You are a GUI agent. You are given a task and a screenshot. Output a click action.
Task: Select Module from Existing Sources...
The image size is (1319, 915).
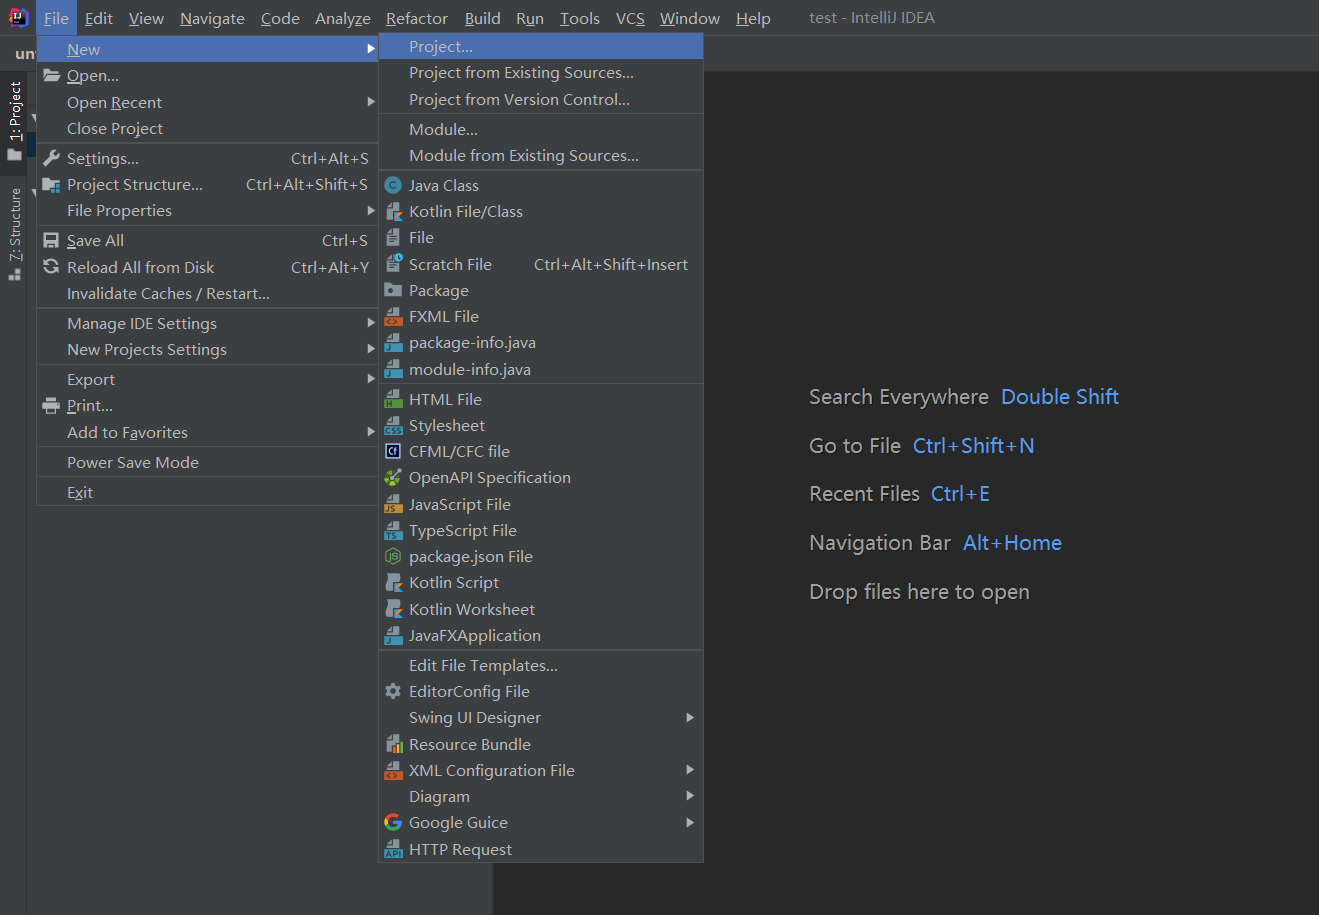(x=541, y=156)
